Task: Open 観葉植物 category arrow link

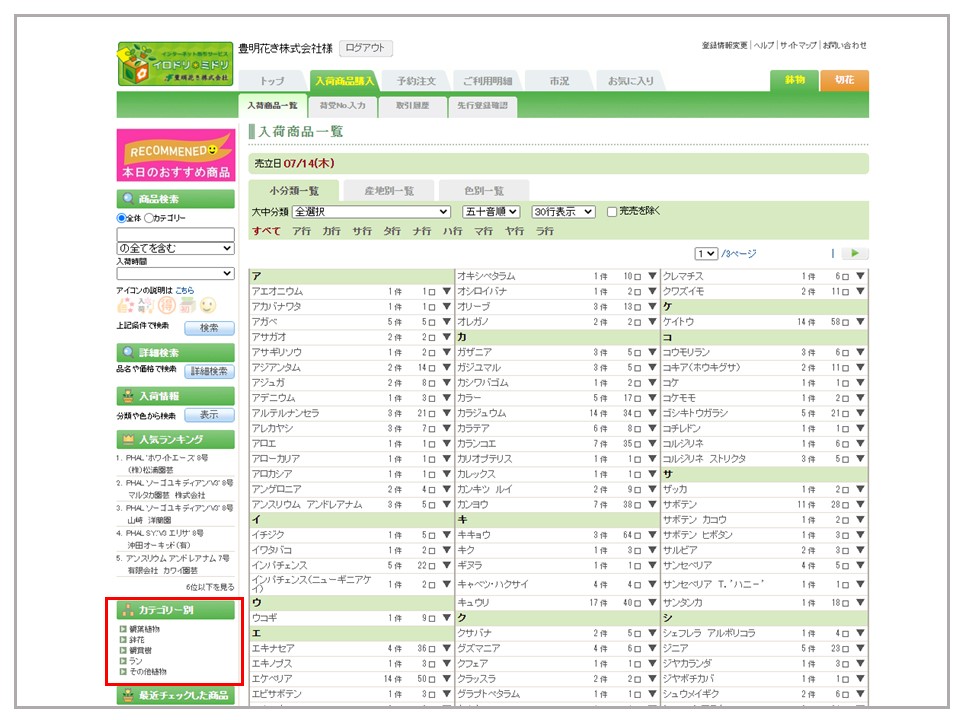Action: click(123, 629)
